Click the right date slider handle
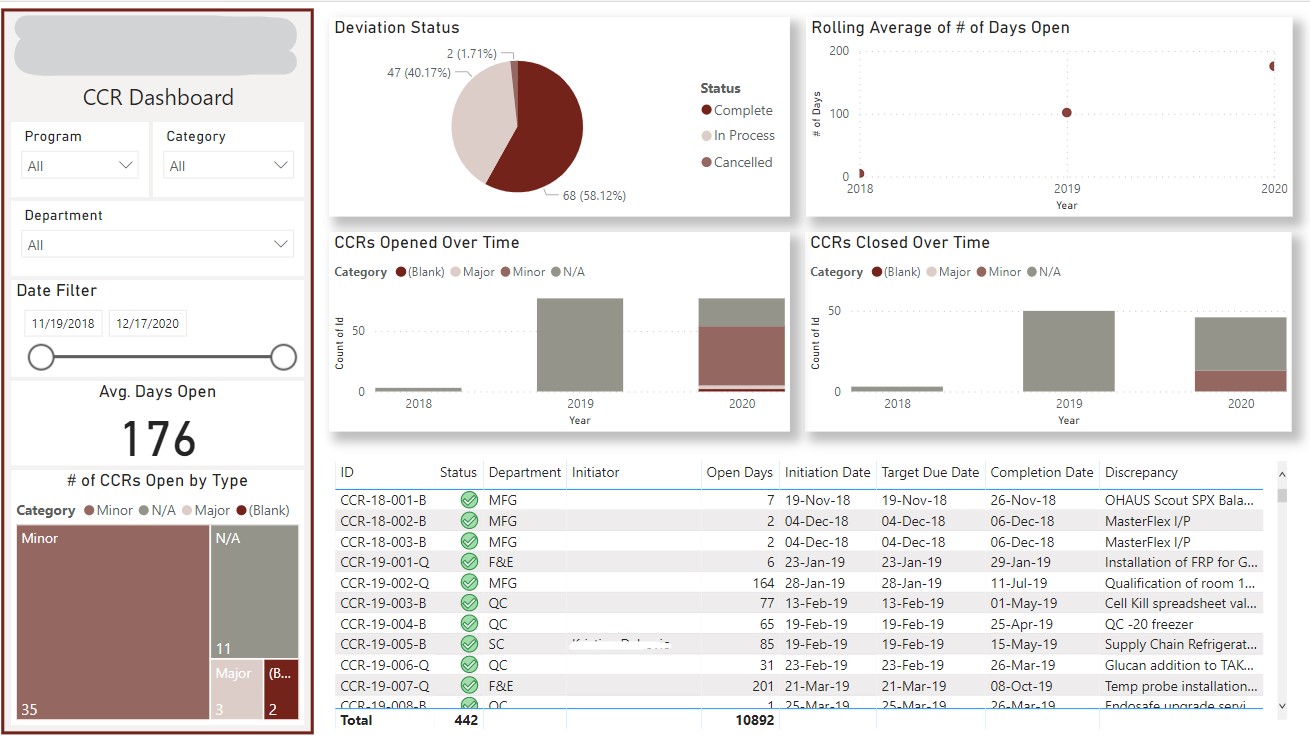The height and width of the screenshot is (737, 1310). tap(284, 357)
